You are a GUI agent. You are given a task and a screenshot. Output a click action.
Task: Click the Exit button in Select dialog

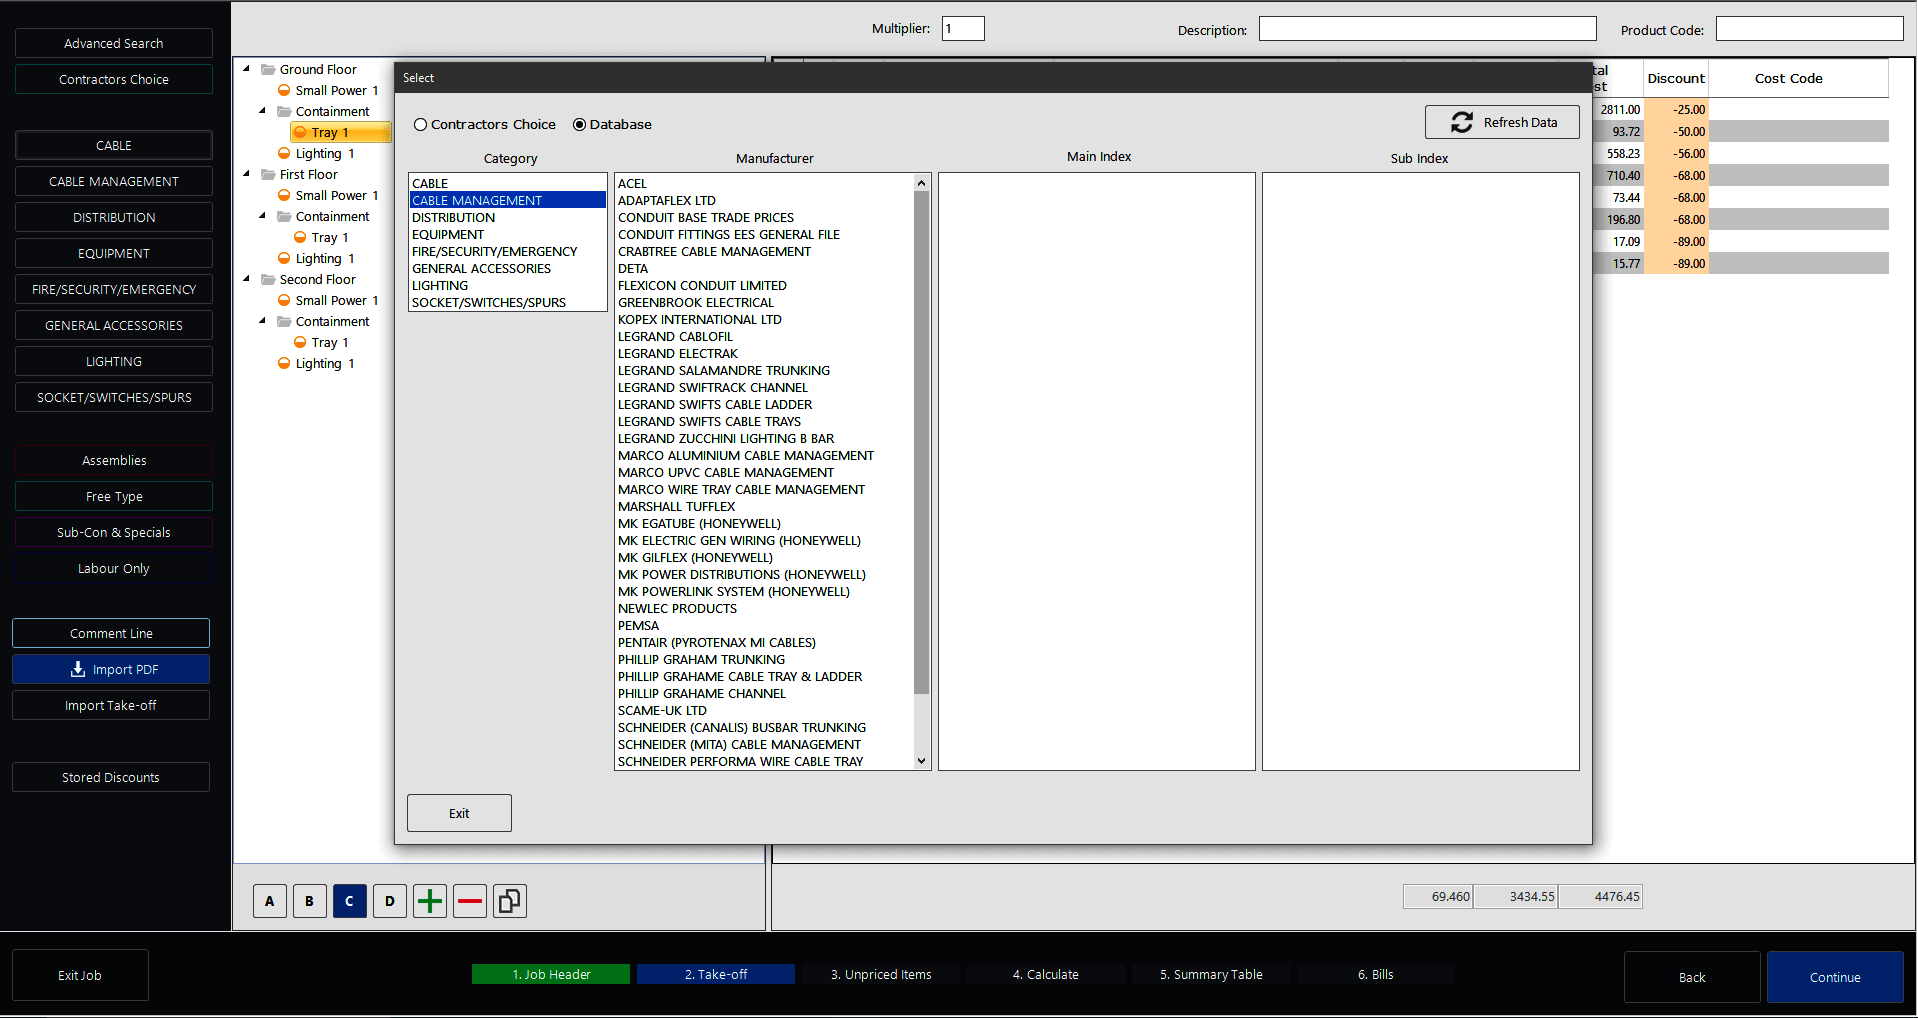point(459,813)
